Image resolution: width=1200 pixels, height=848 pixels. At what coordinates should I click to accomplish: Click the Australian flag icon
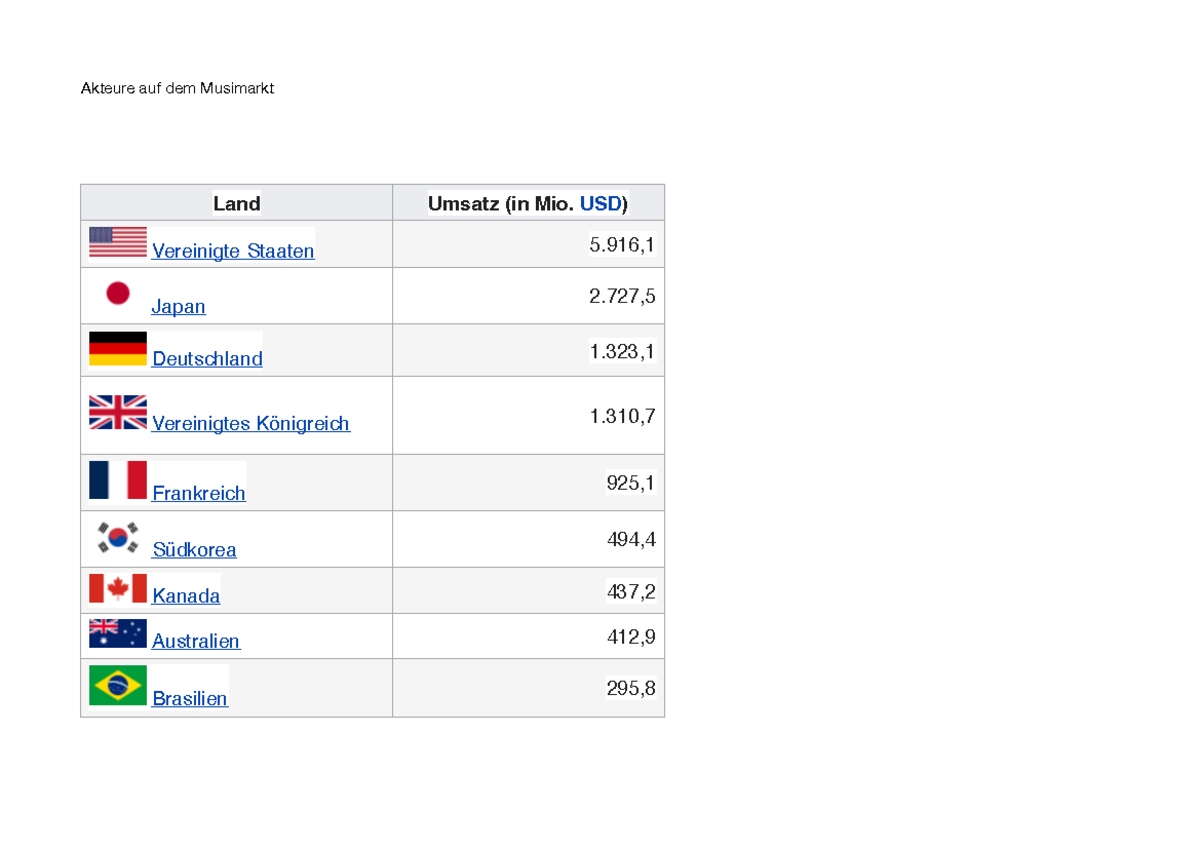pyautogui.click(x=118, y=633)
